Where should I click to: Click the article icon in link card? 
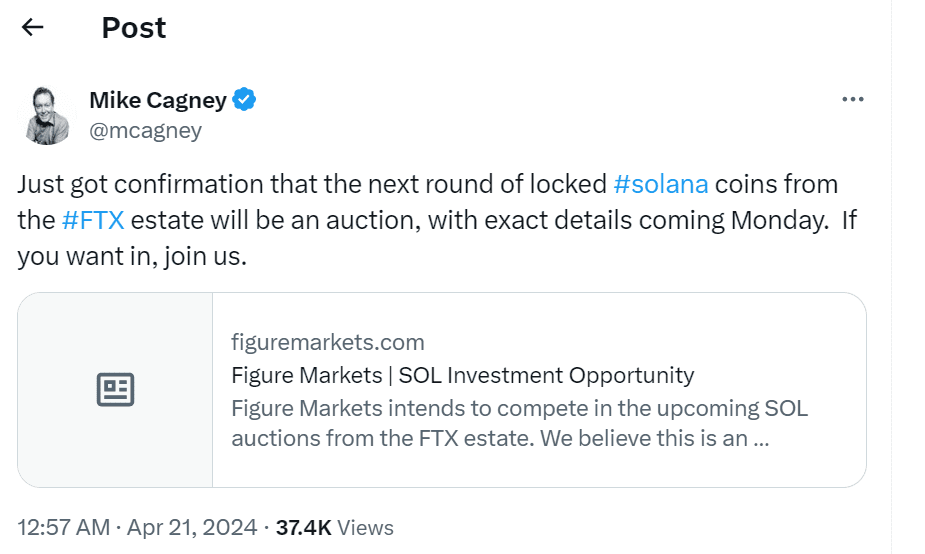pos(115,390)
